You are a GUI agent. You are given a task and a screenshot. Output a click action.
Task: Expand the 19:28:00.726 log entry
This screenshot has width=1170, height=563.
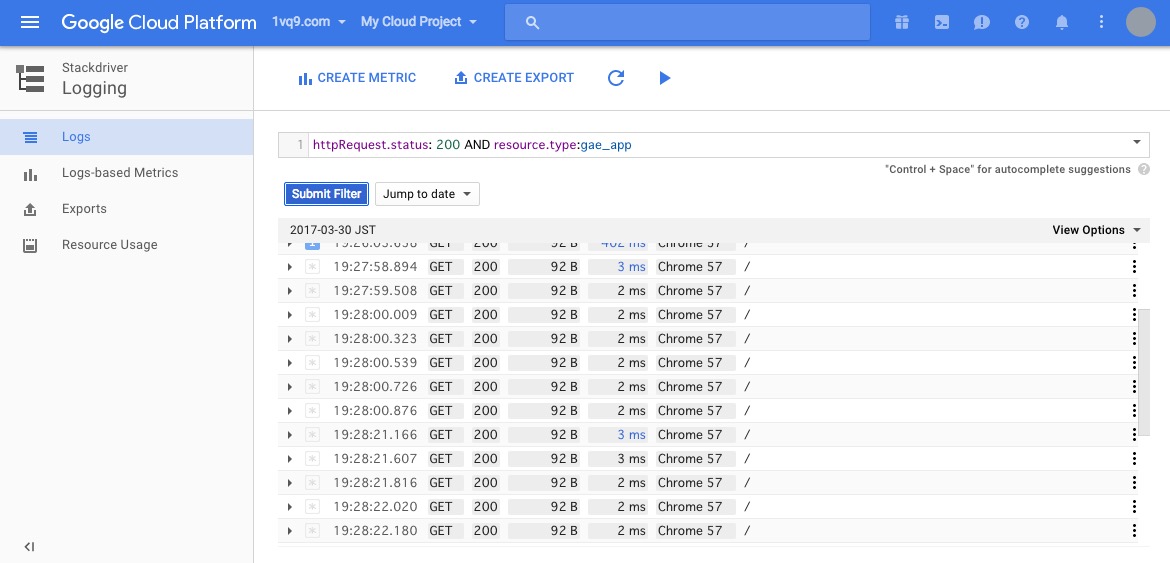click(290, 387)
